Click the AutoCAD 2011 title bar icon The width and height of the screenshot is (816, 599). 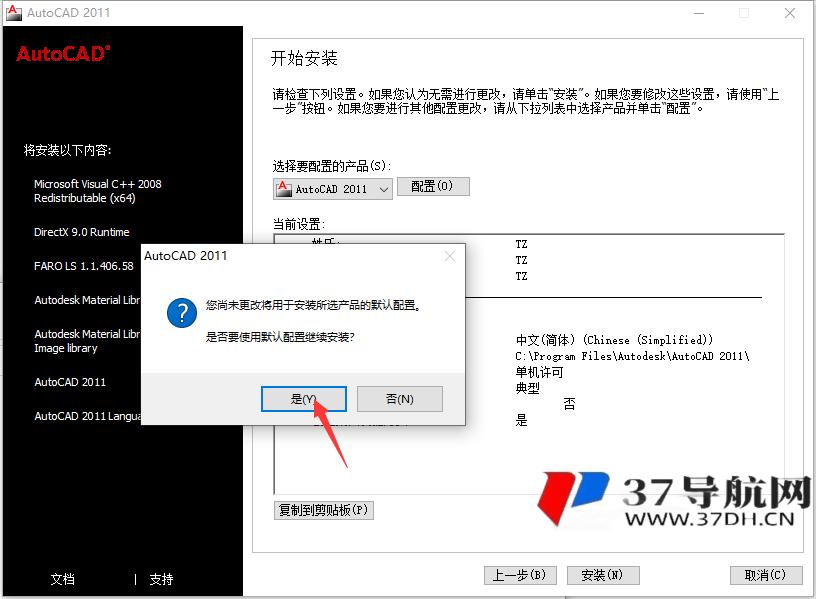pyautogui.click(x=13, y=13)
